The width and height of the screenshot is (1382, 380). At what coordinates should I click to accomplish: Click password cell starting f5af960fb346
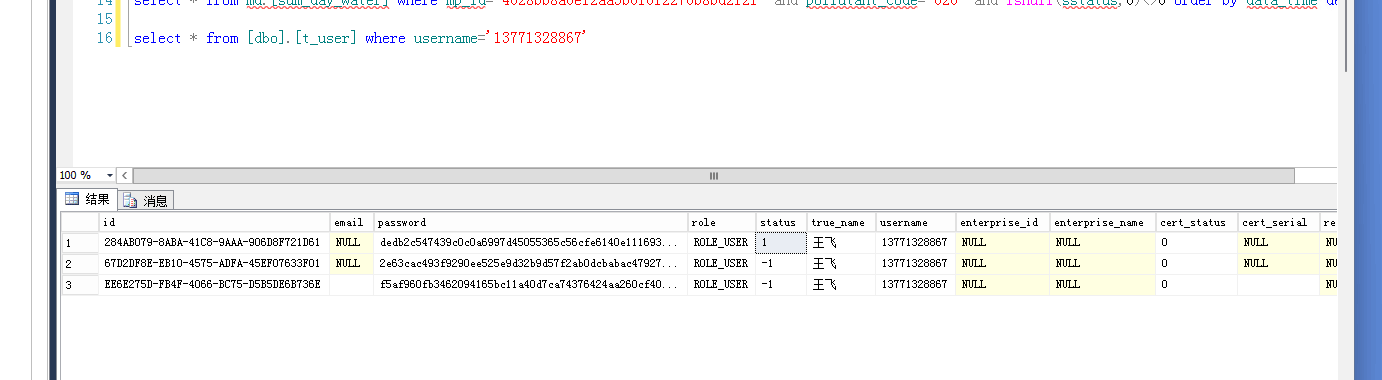pyautogui.click(x=531, y=284)
